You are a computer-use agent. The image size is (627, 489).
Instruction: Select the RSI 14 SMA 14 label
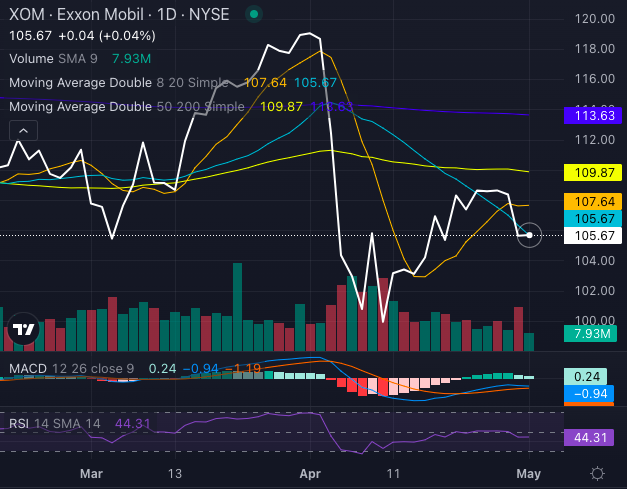pos(55,423)
